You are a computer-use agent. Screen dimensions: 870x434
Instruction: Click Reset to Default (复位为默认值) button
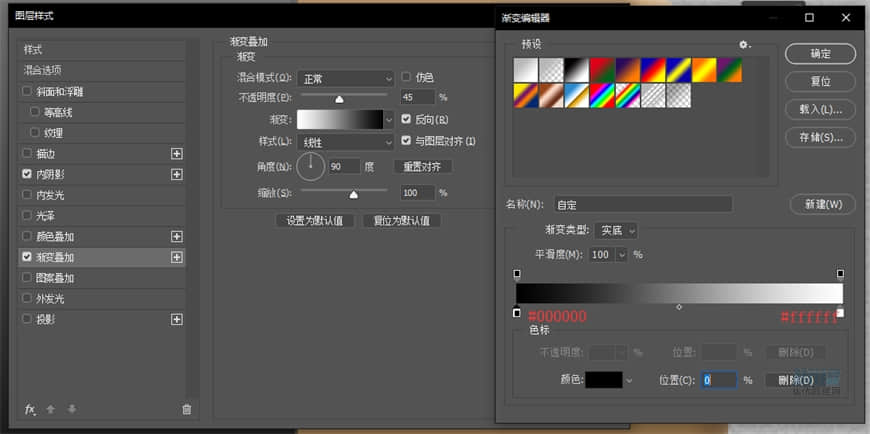[402, 220]
